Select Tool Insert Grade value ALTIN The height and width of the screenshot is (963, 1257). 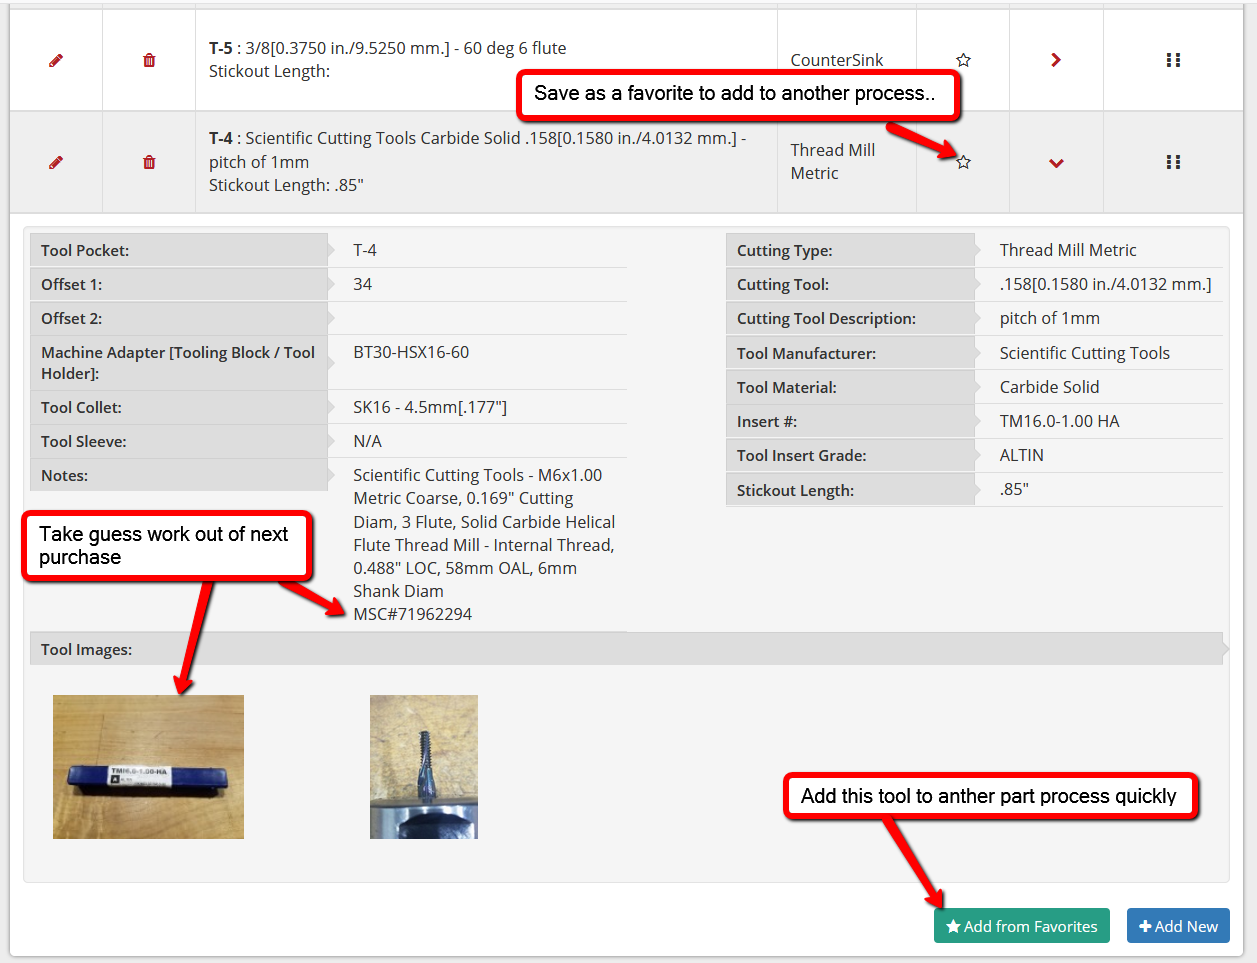1022,455
